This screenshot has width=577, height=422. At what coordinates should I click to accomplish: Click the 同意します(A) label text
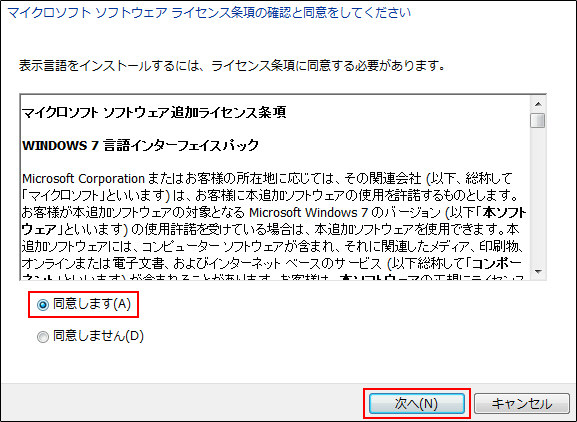click(92, 304)
